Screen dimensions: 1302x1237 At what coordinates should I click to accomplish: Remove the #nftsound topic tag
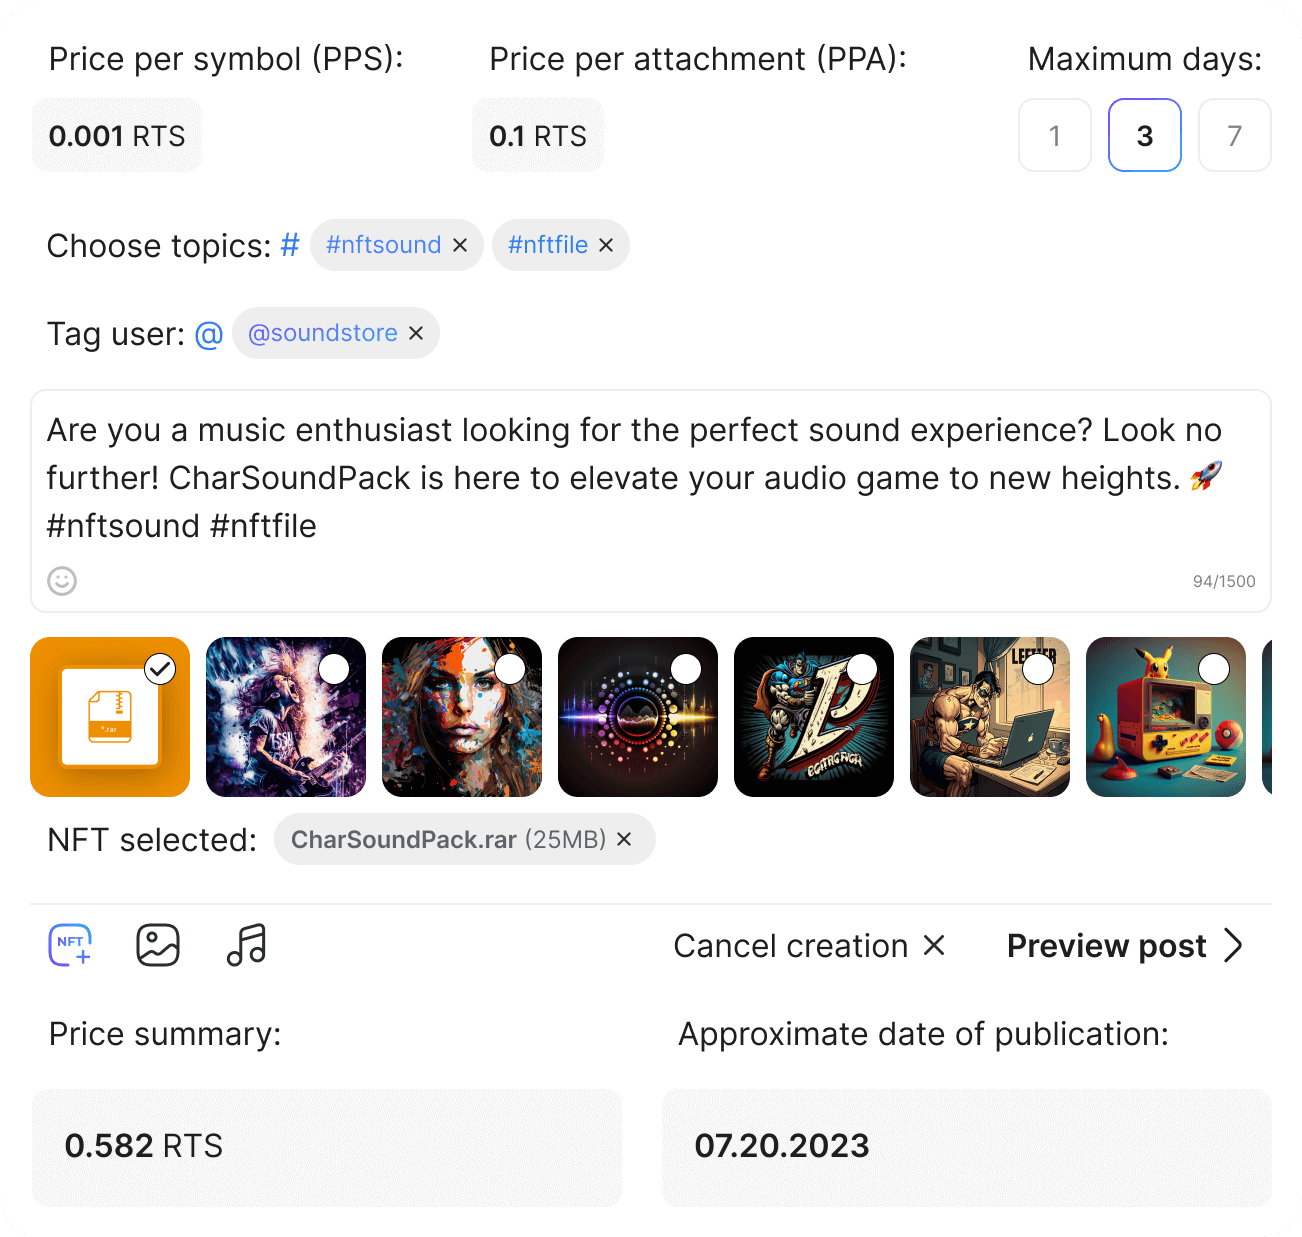(460, 245)
